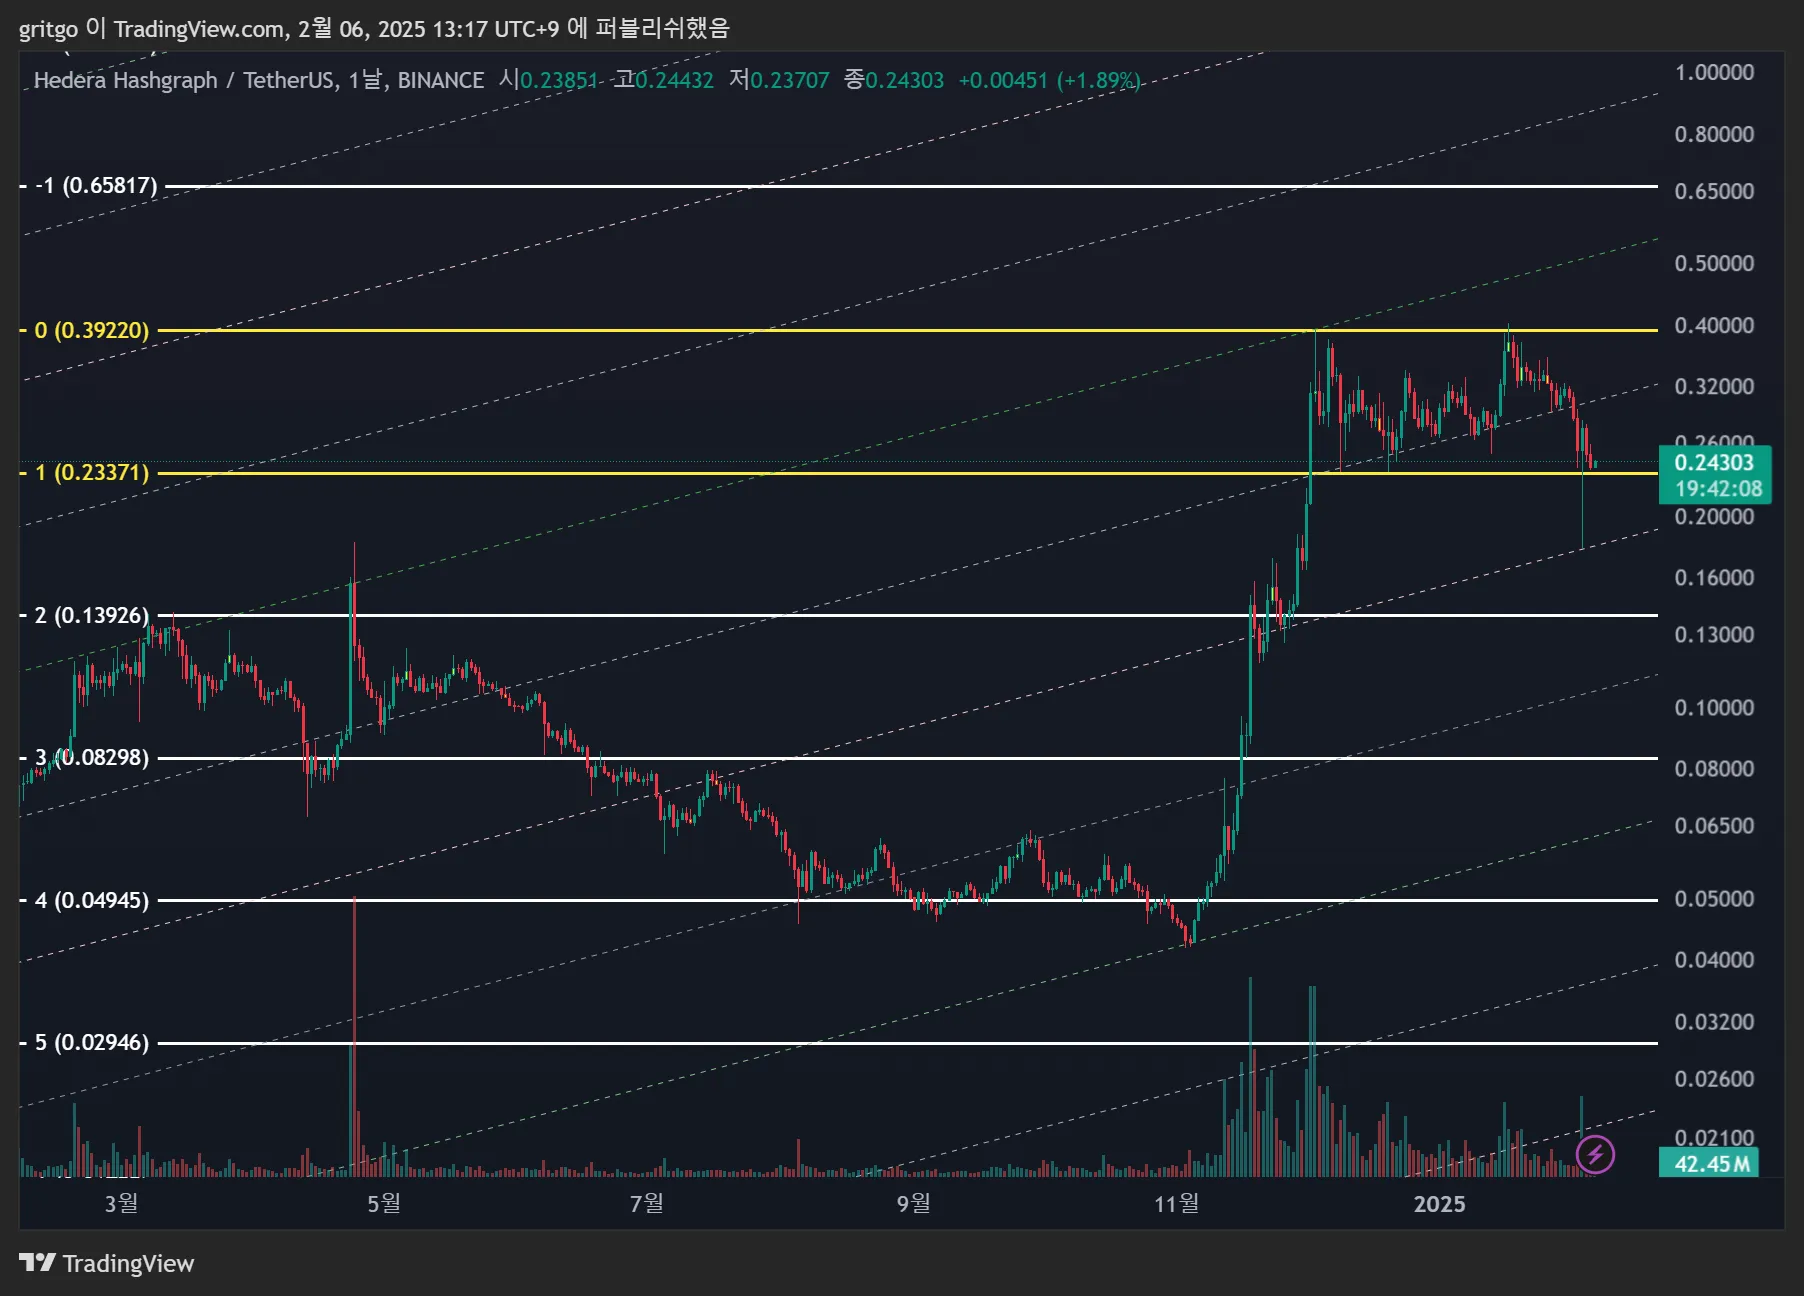Click the 3월 date label on time axis
The width and height of the screenshot is (1804, 1296).
pos(121,1204)
